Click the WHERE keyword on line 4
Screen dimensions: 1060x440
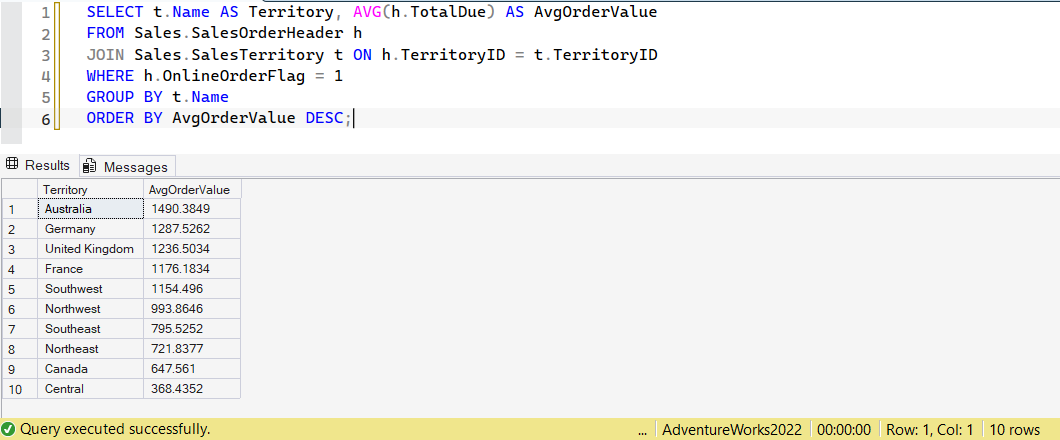110,76
